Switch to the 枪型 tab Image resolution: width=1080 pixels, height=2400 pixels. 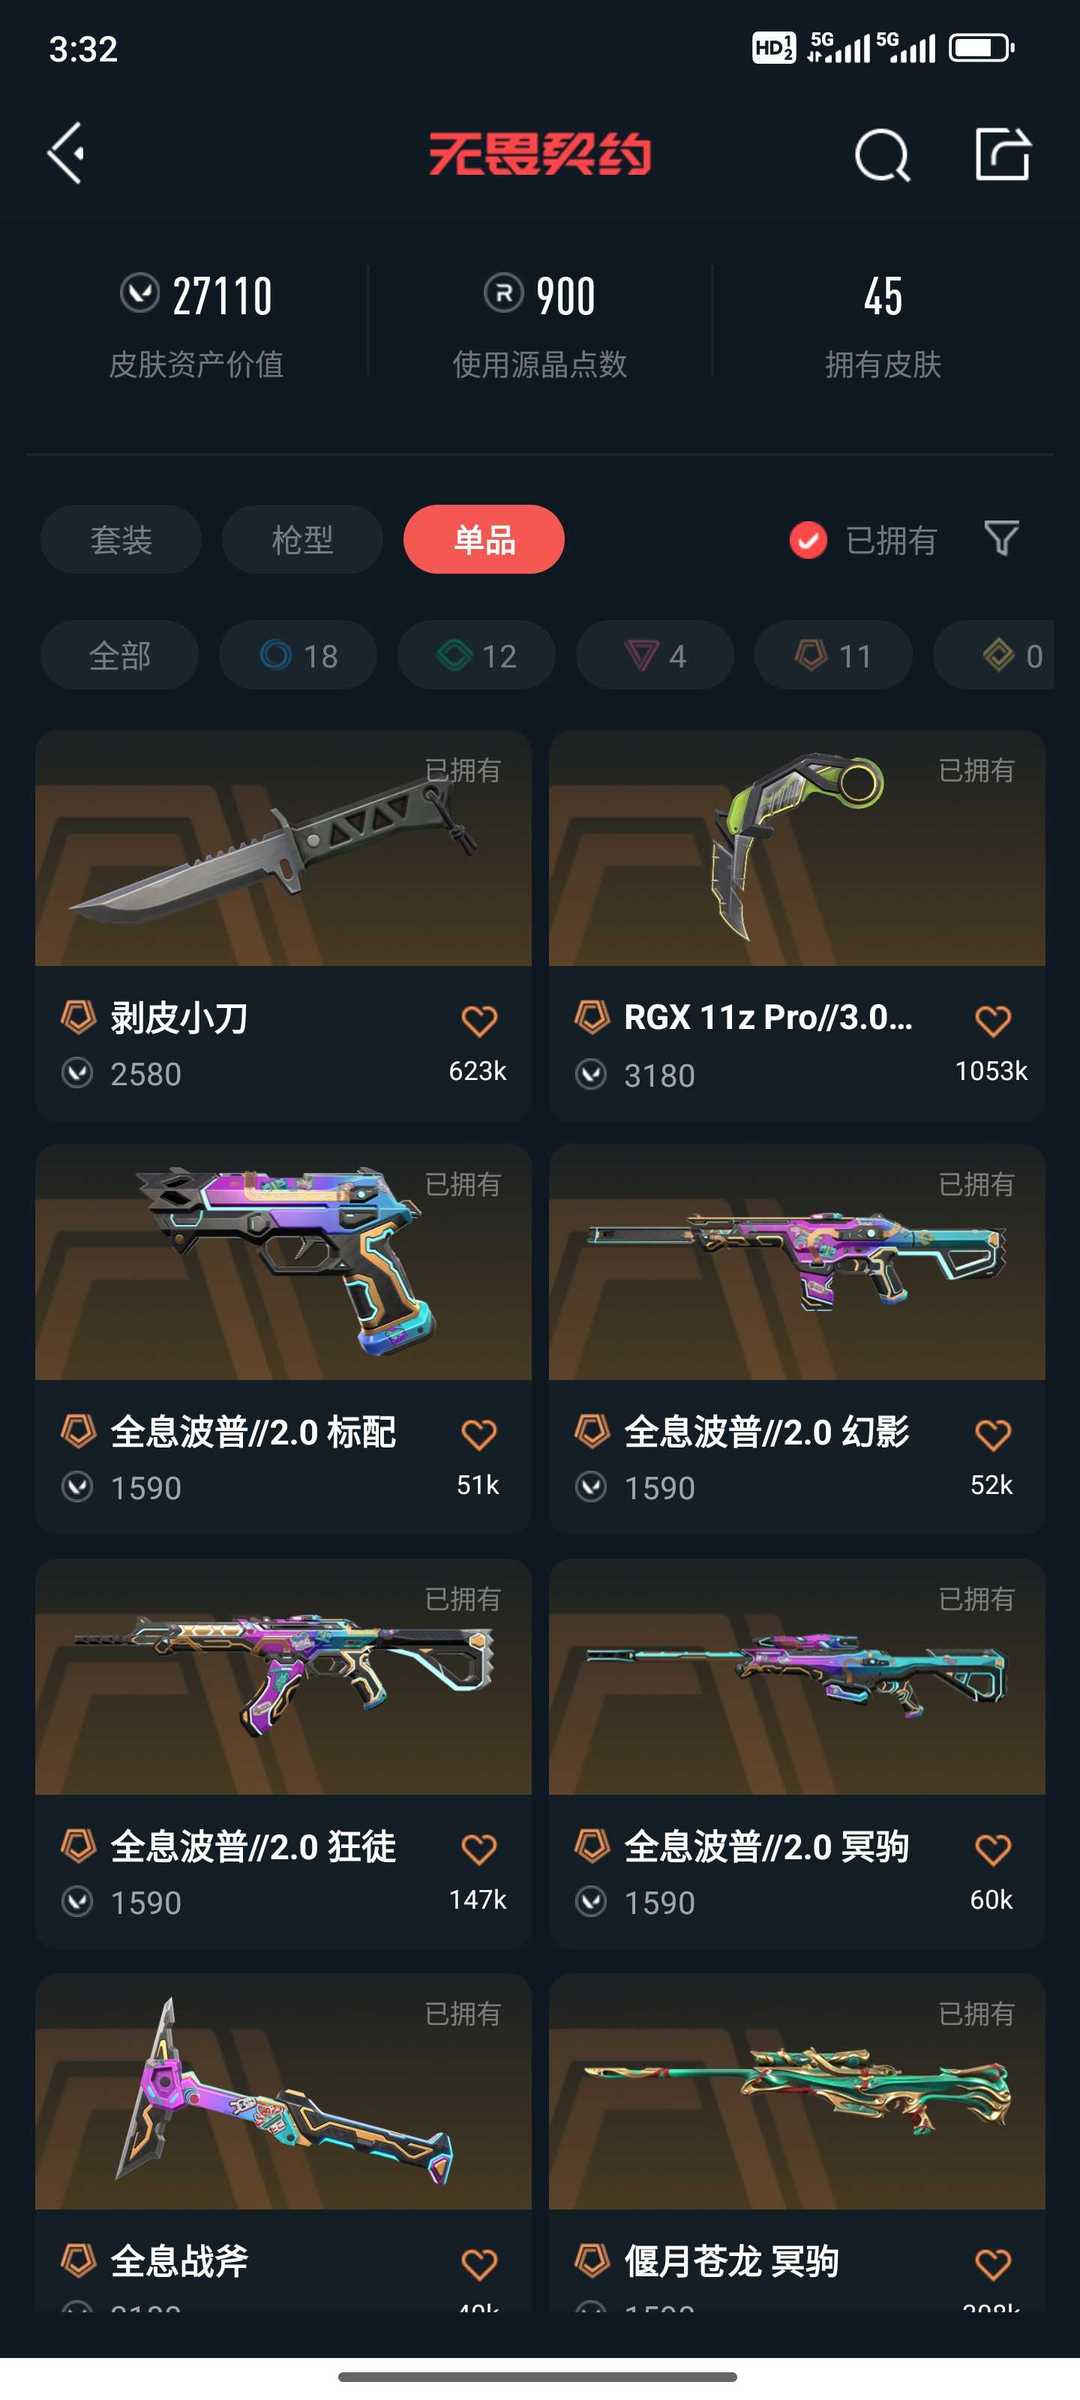(302, 540)
